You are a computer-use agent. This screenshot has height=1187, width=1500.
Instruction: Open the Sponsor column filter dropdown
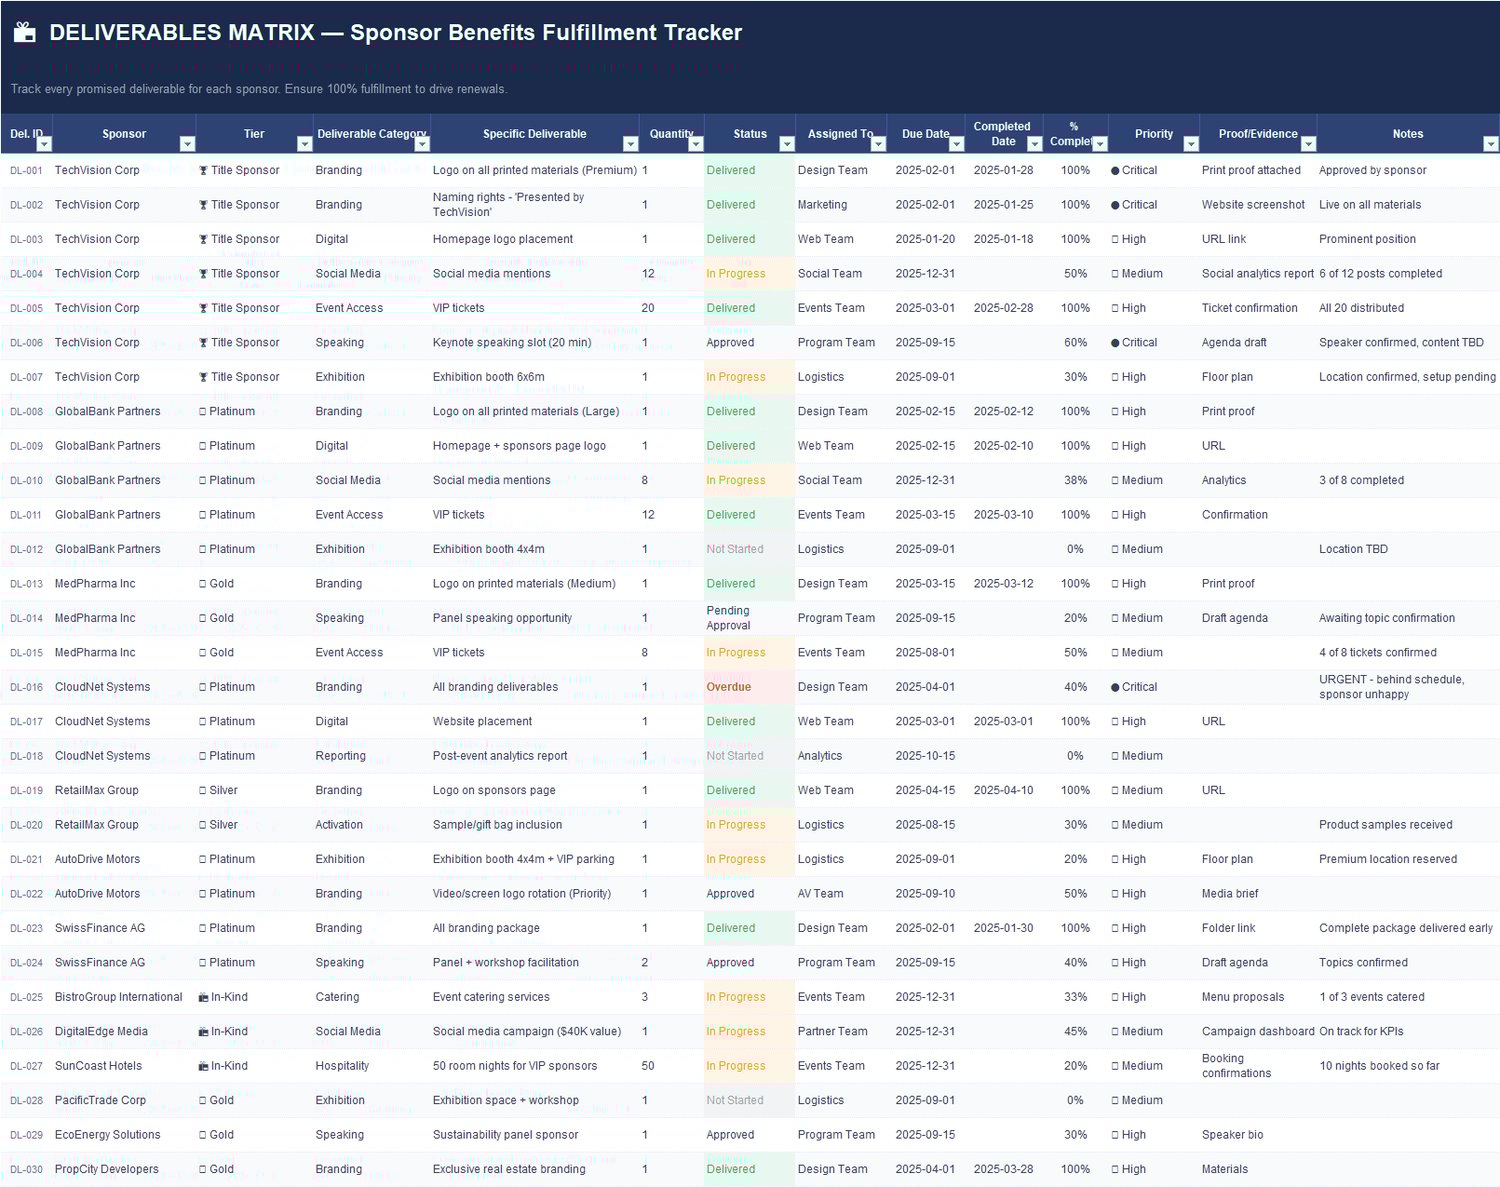click(x=187, y=144)
